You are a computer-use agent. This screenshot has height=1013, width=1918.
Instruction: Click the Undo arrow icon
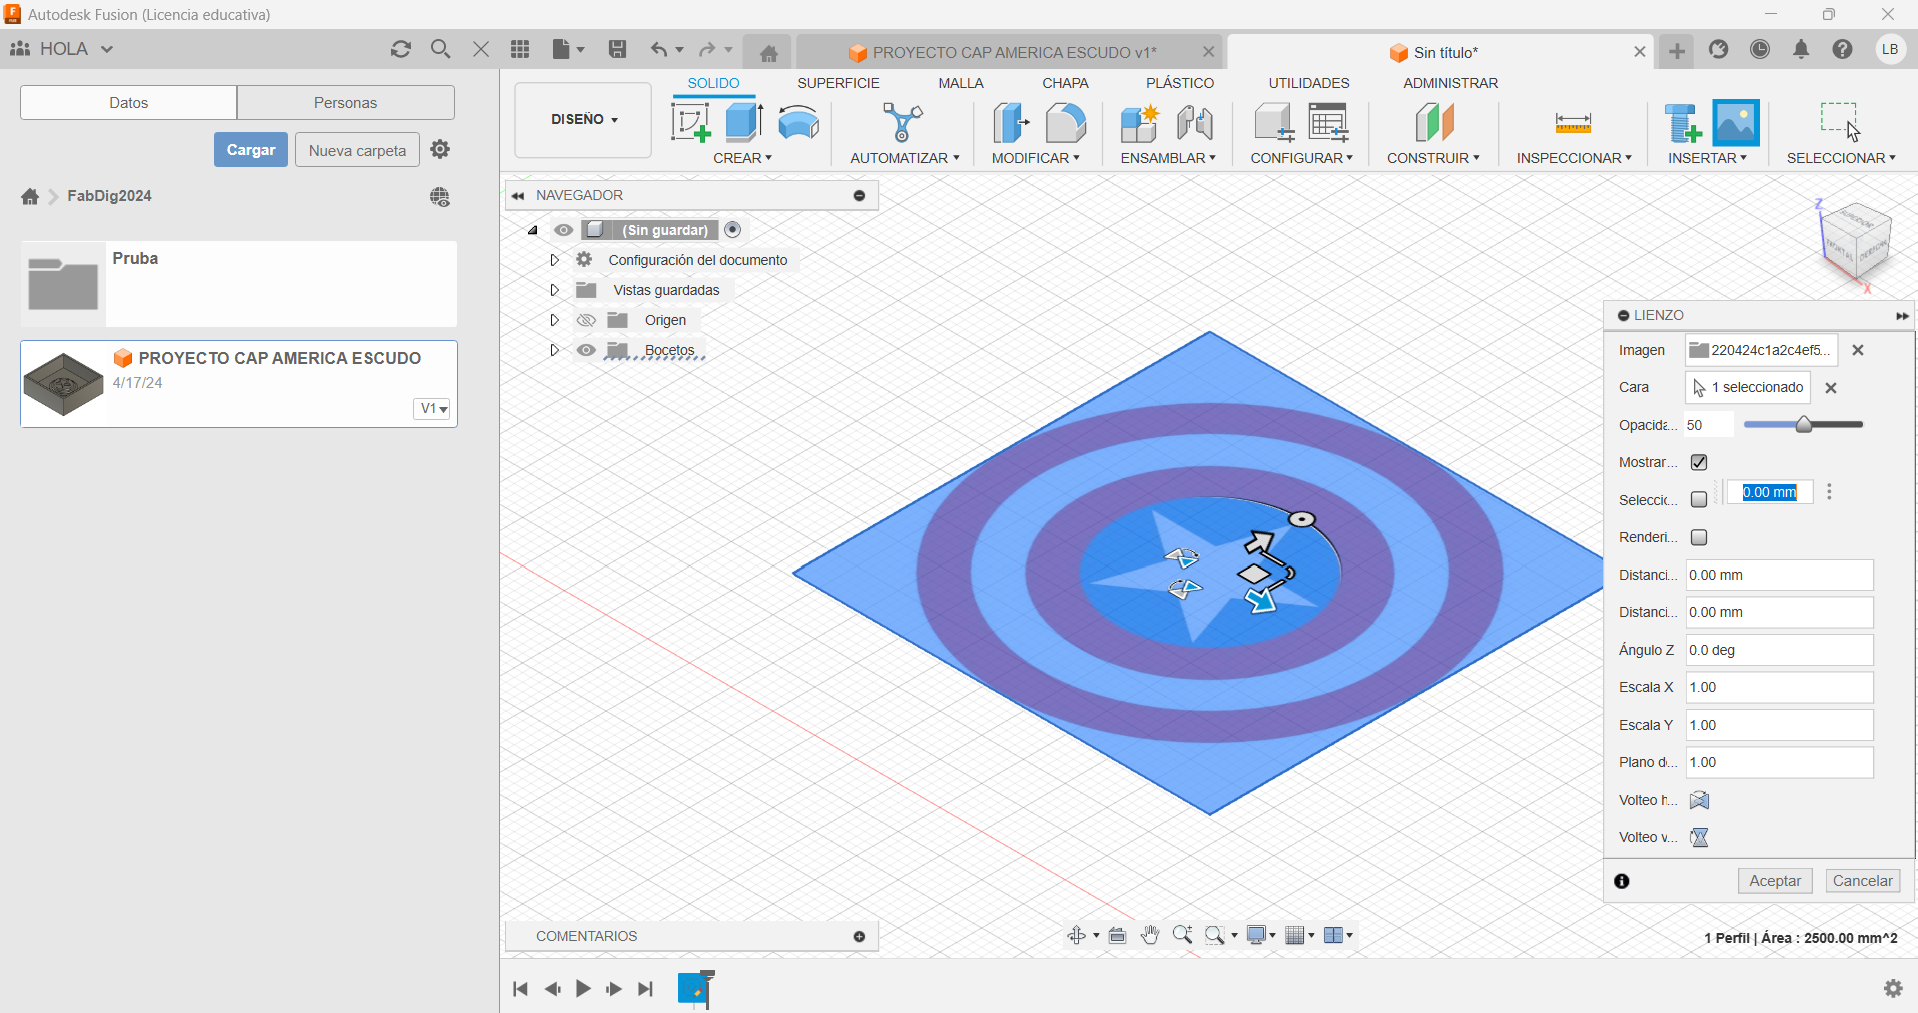pos(659,49)
